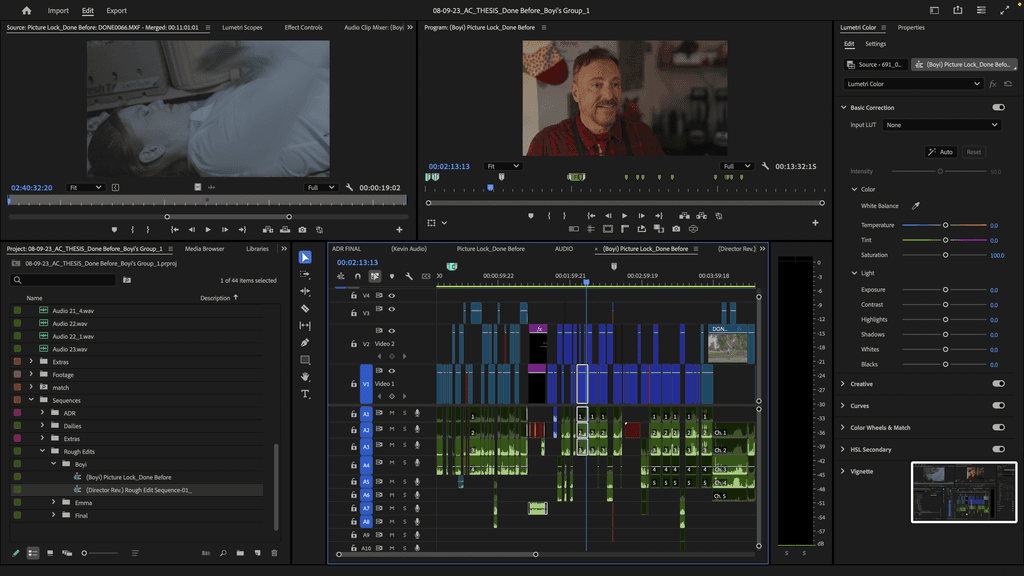This screenshot has width=1024, height=576.
Task: Open Source monitor Fit zoom dropdown
Action: click(x=85, y=187)
